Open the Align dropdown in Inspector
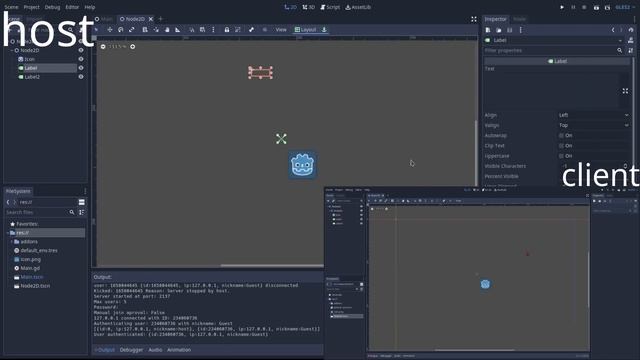 (593, 115)
